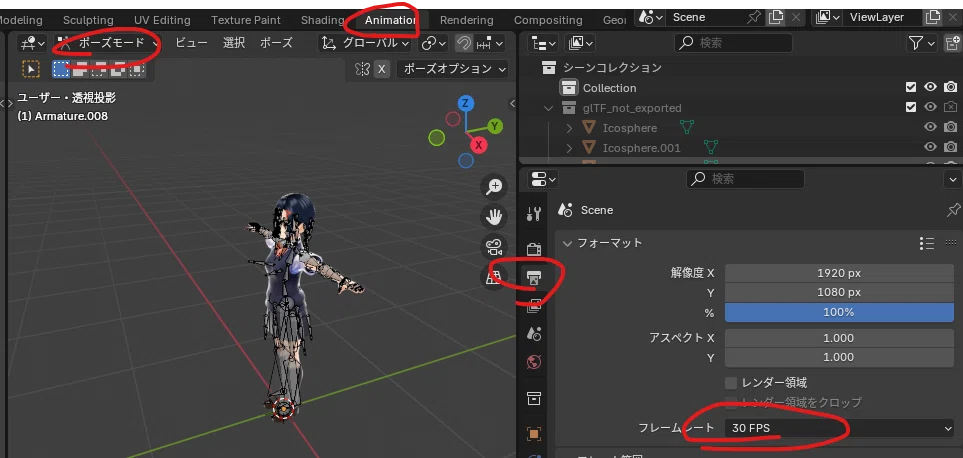Collapse フォーマット panel
This screenshot has height=458, width=963.
click(567, 243)
